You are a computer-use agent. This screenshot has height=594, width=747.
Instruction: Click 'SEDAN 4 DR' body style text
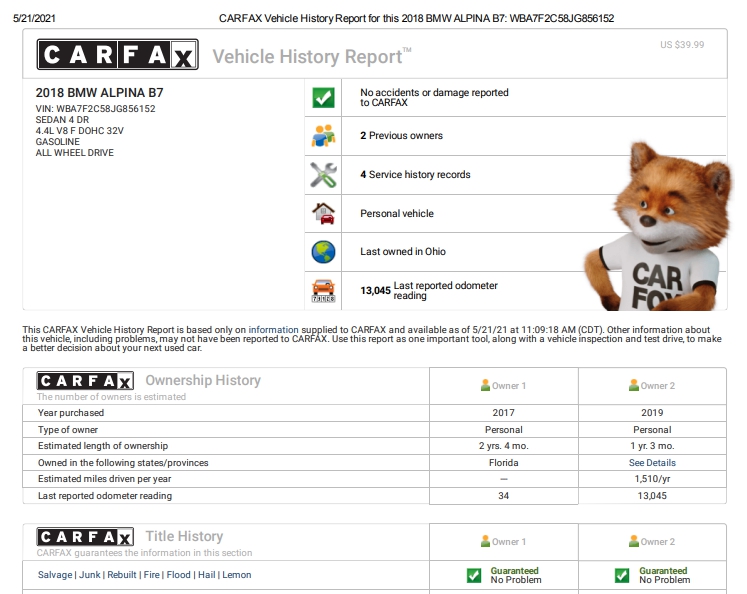pos(62,120)
